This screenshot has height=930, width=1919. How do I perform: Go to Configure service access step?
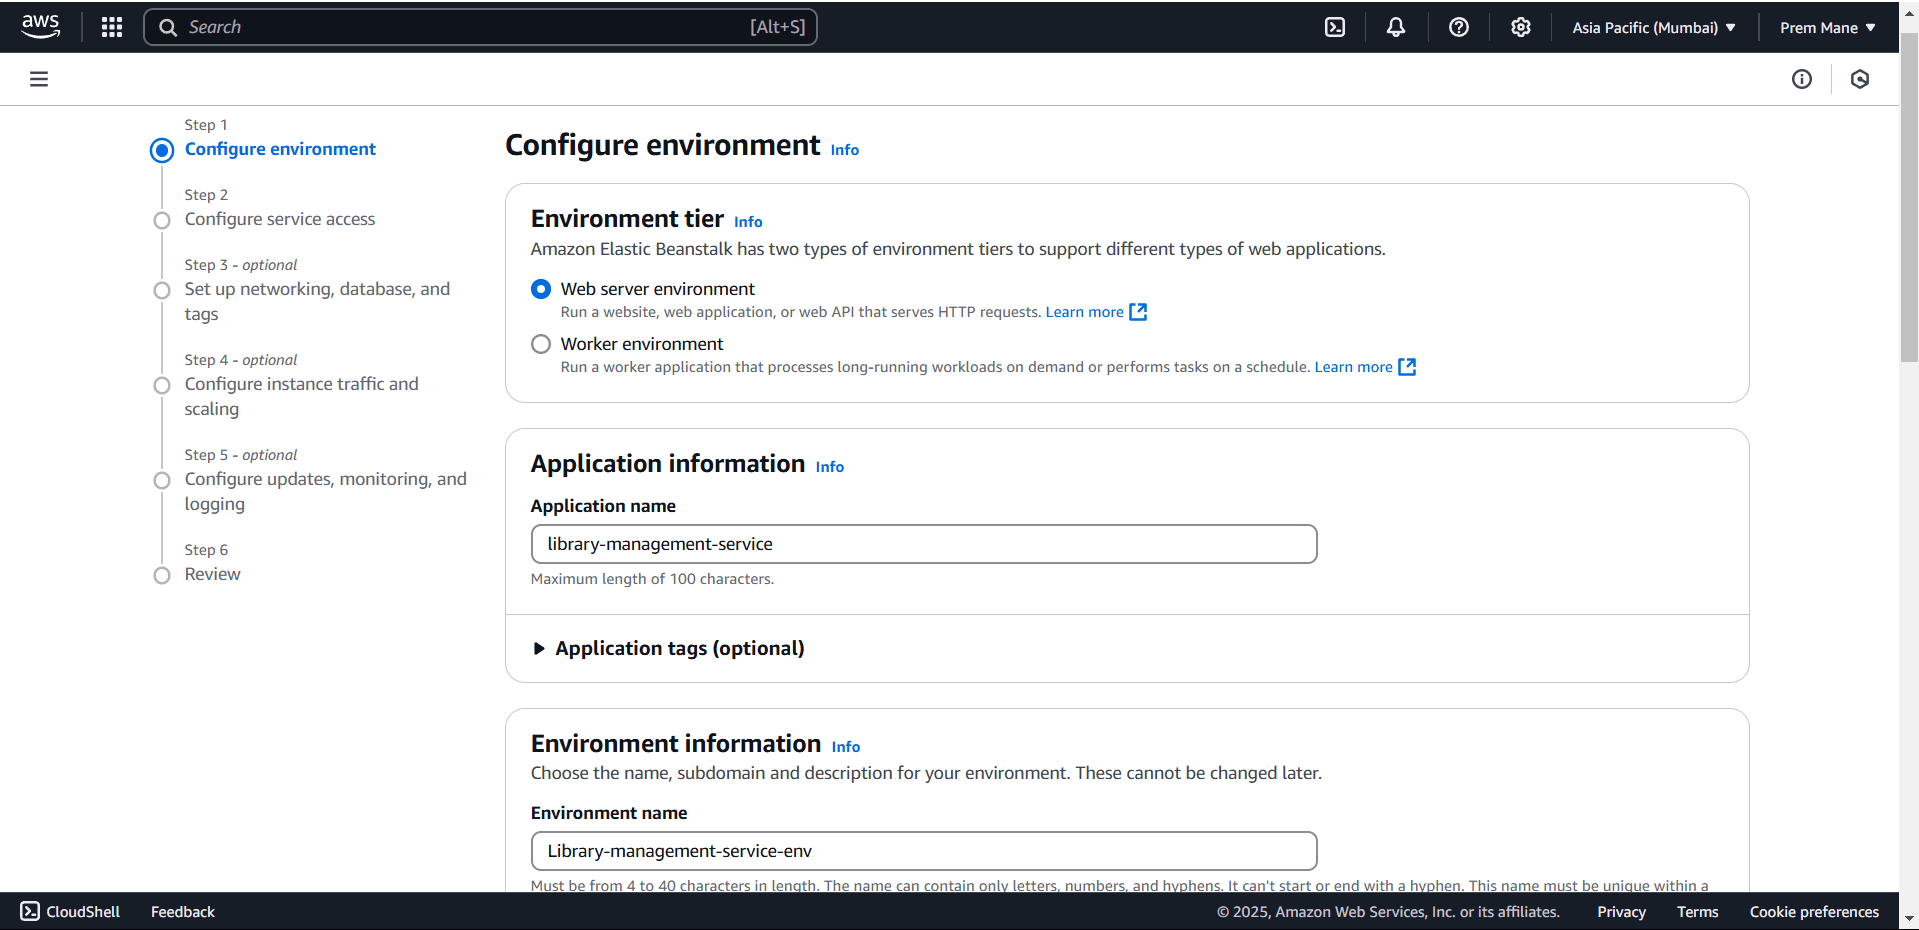pyautogui.click(x=280, y=219)
